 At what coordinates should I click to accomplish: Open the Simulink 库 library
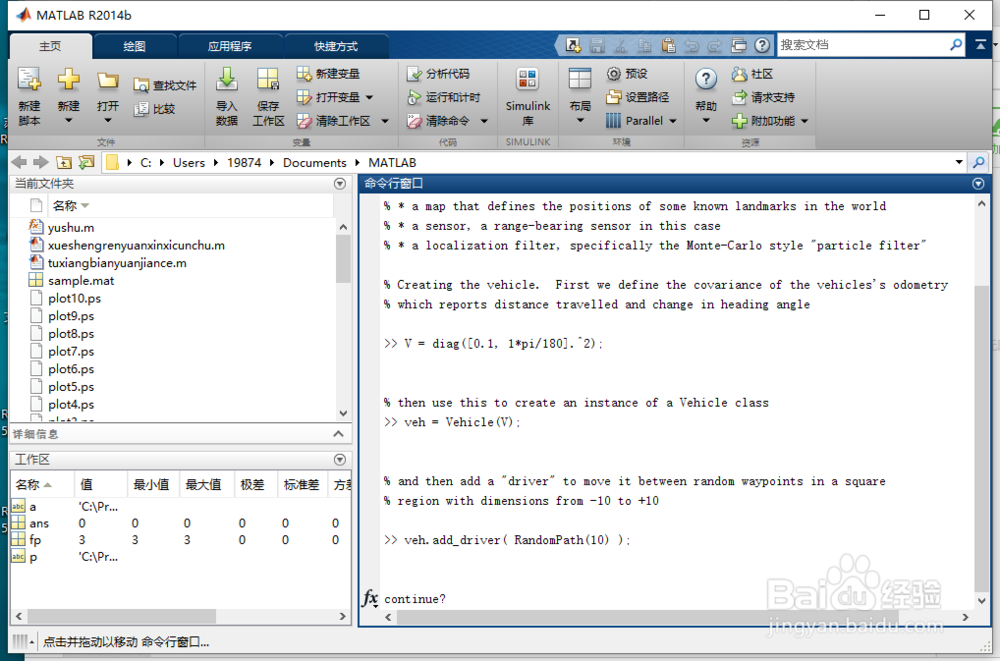click(x=527, y=97)
